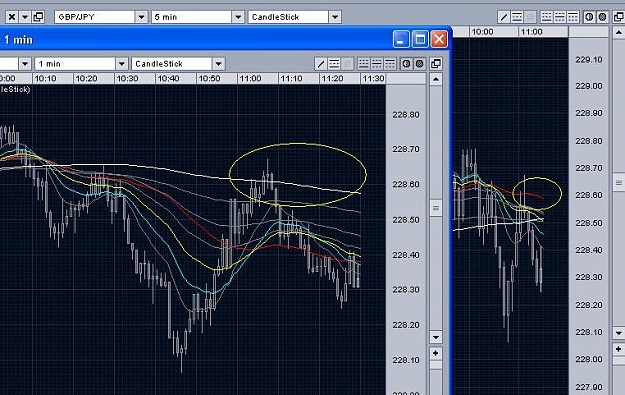
Task: Click the 5 min chart scrollbar thumb
Action: pos(619,183)
